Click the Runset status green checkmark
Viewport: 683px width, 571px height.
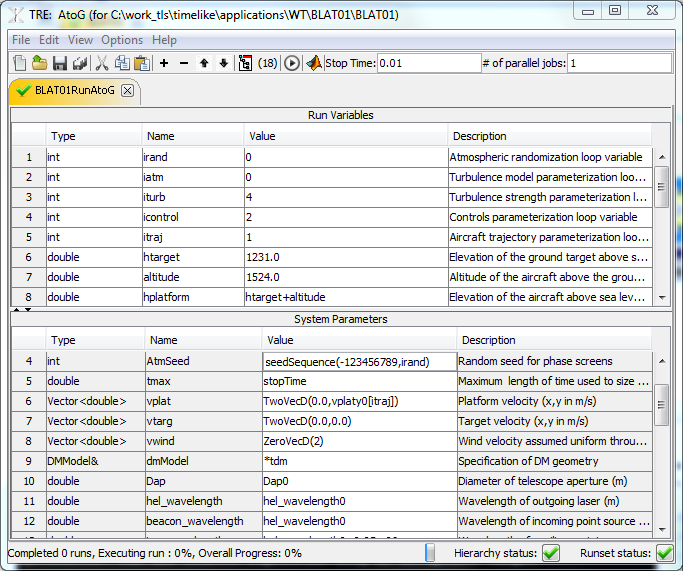(665, 553)
